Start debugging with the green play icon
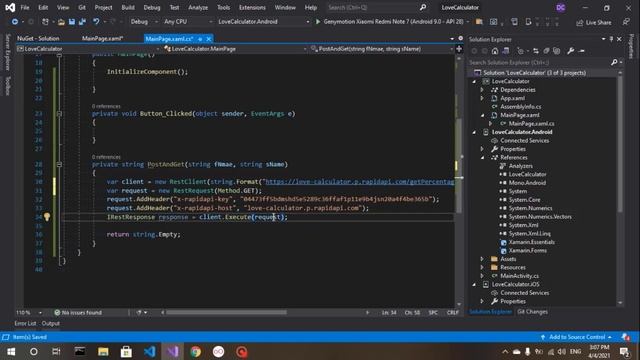Image resolution: width=640 pixels, height=360 pixels. [318, 22]
